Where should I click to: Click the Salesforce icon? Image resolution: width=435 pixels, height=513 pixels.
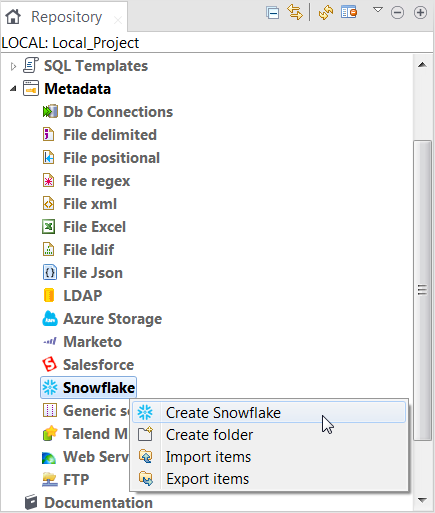pos(50,364)
